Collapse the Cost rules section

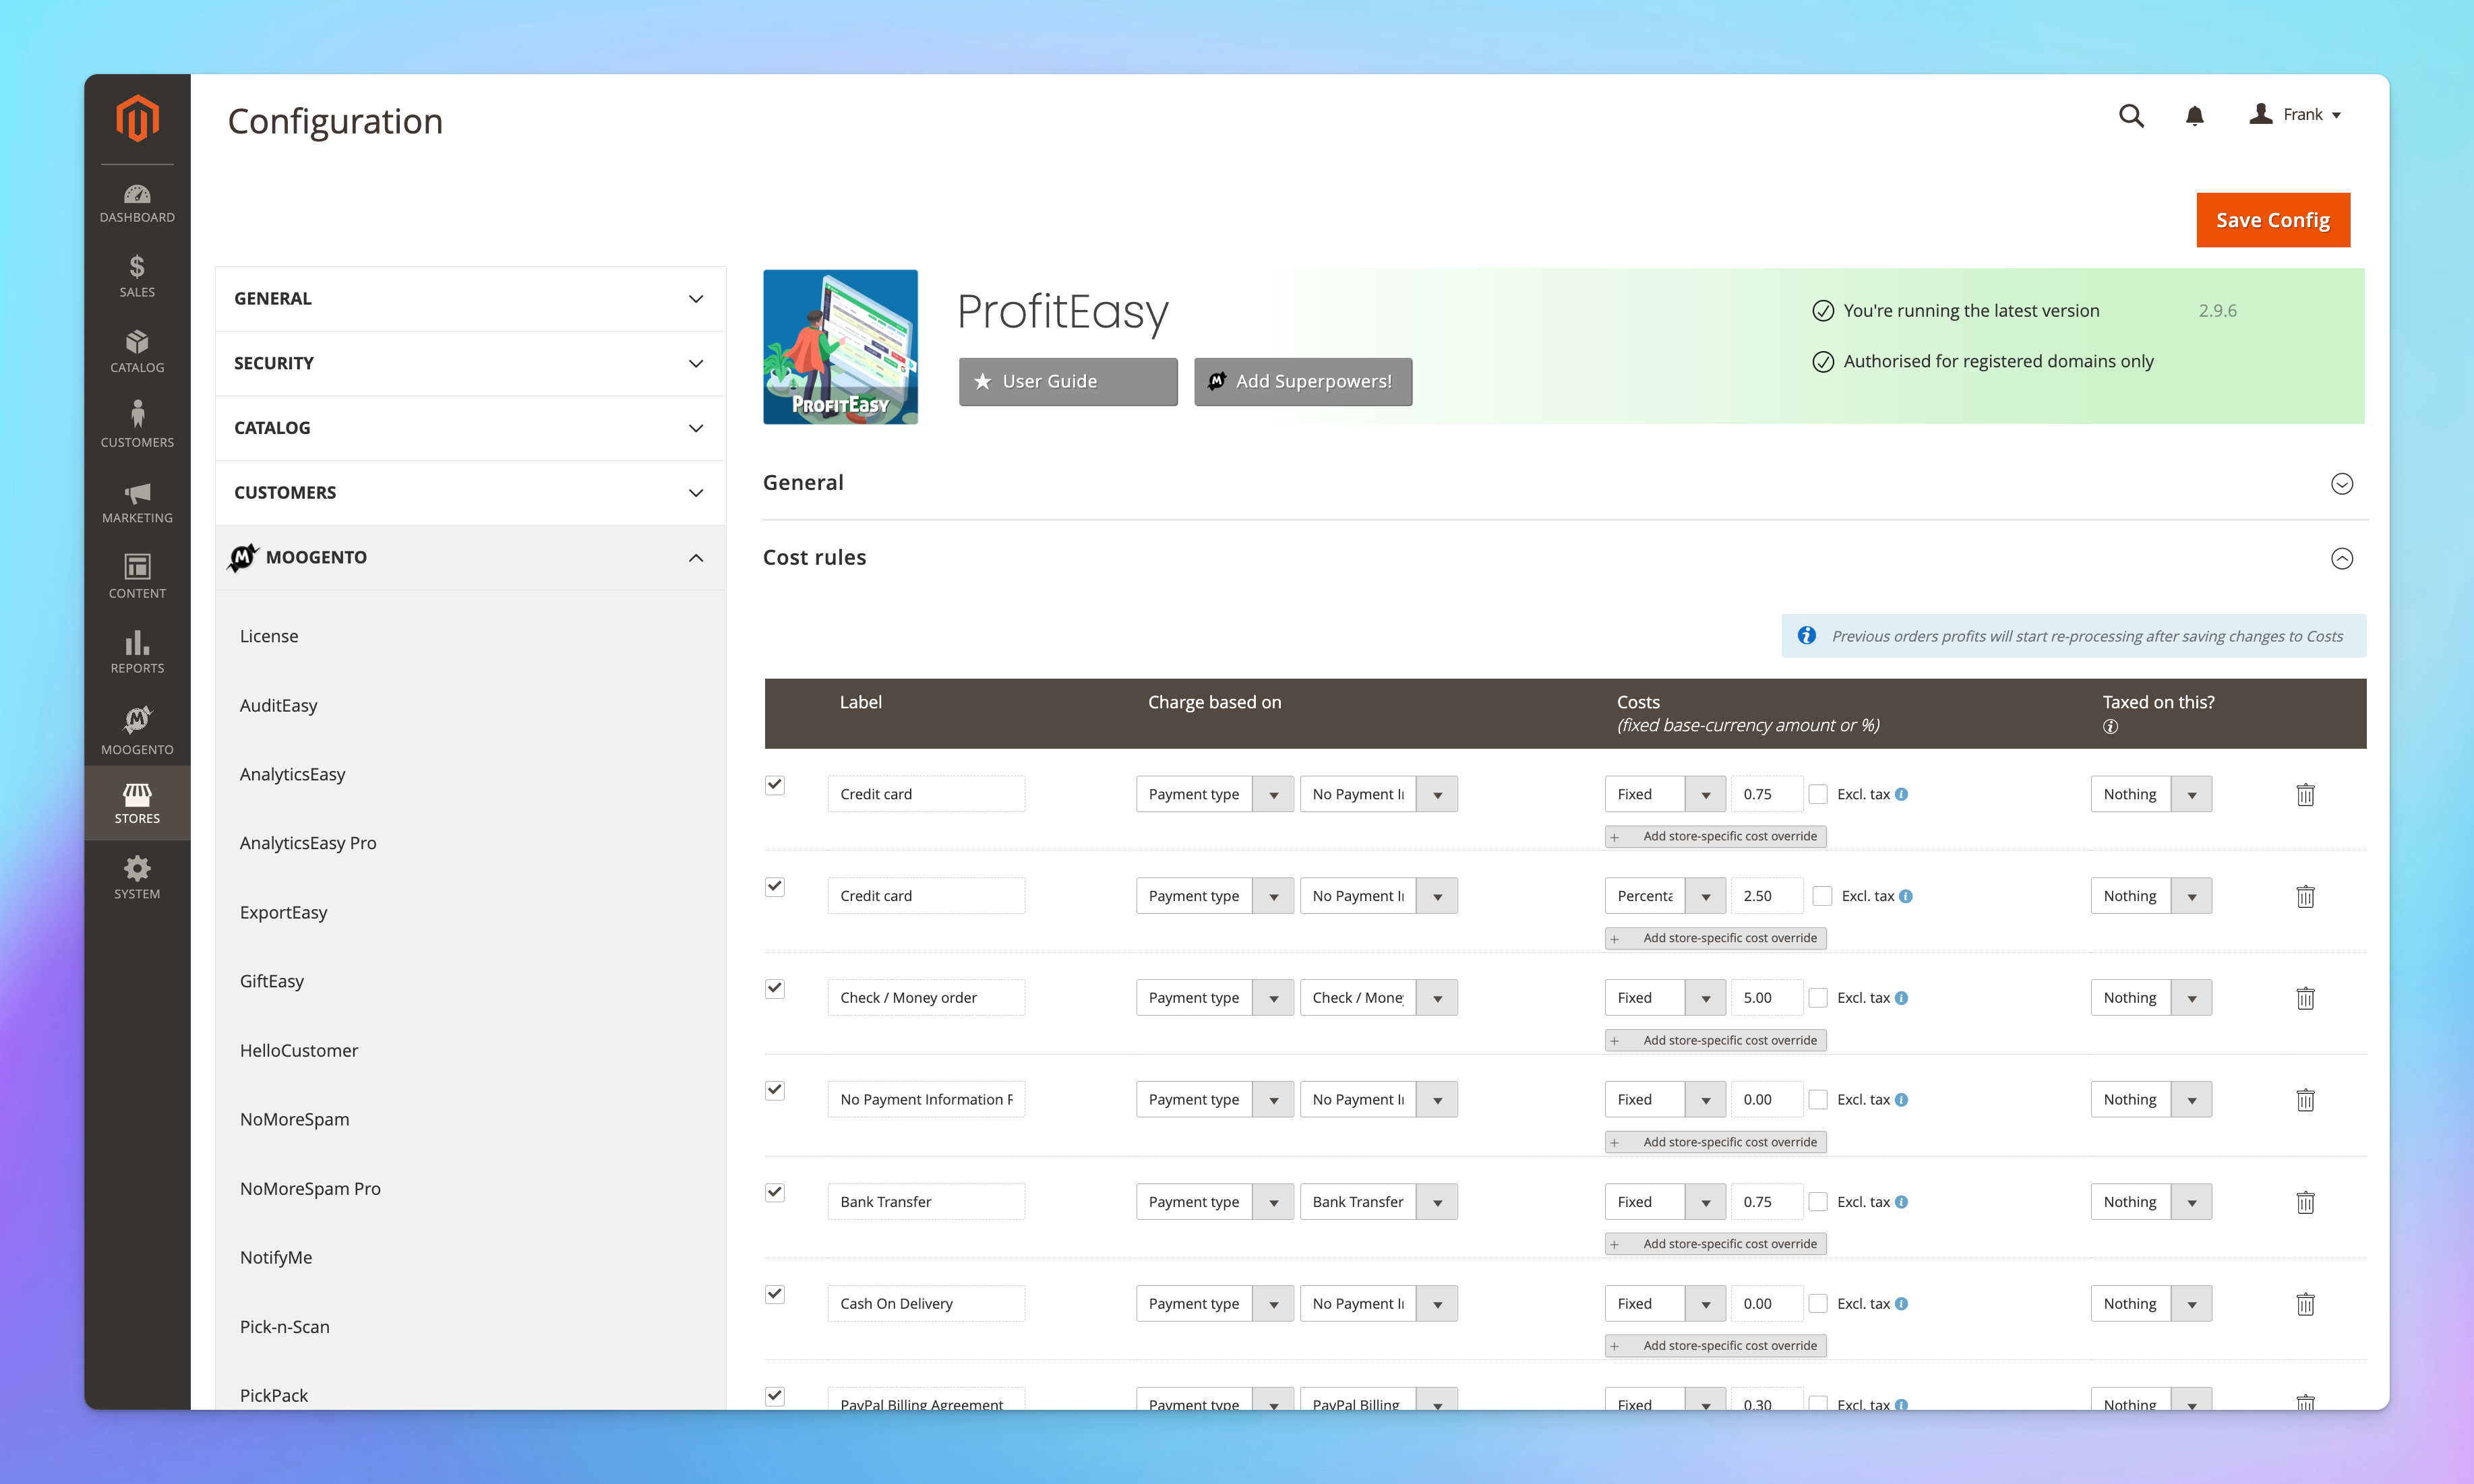click(2341, 558)
